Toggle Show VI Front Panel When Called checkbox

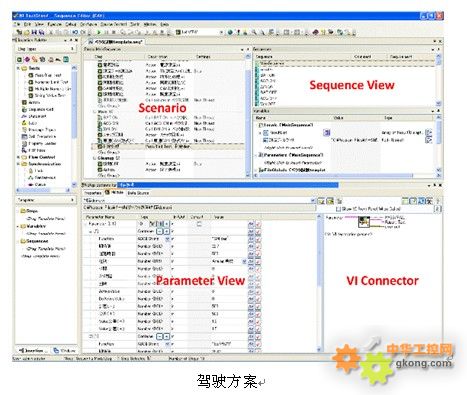click(338, 209)
